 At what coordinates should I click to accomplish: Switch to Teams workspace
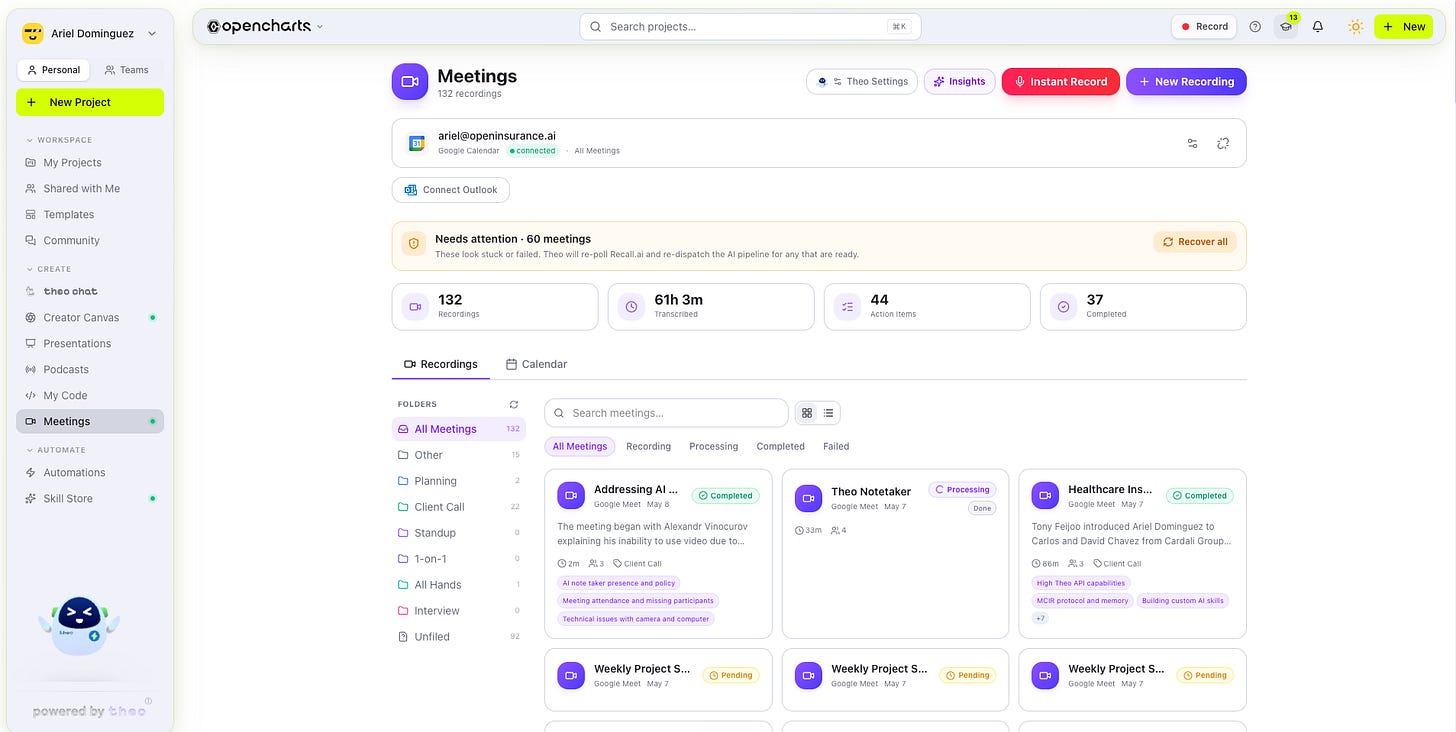[x=127, y=70]
